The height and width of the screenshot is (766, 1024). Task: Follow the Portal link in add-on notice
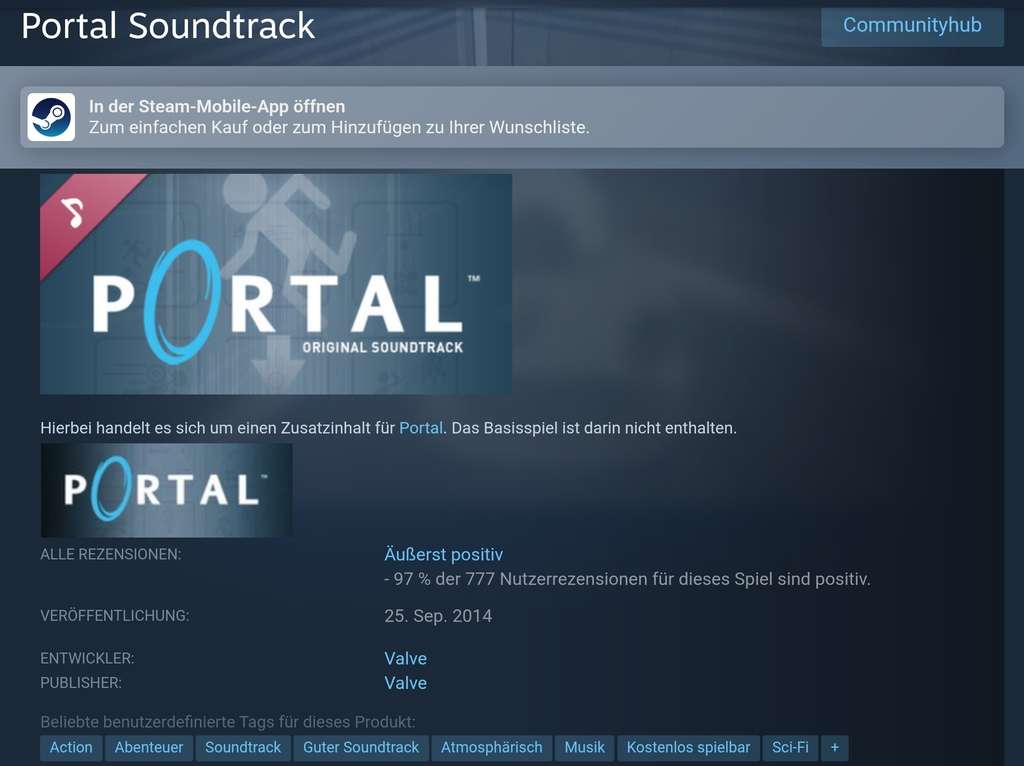click(x=421, y=428)
